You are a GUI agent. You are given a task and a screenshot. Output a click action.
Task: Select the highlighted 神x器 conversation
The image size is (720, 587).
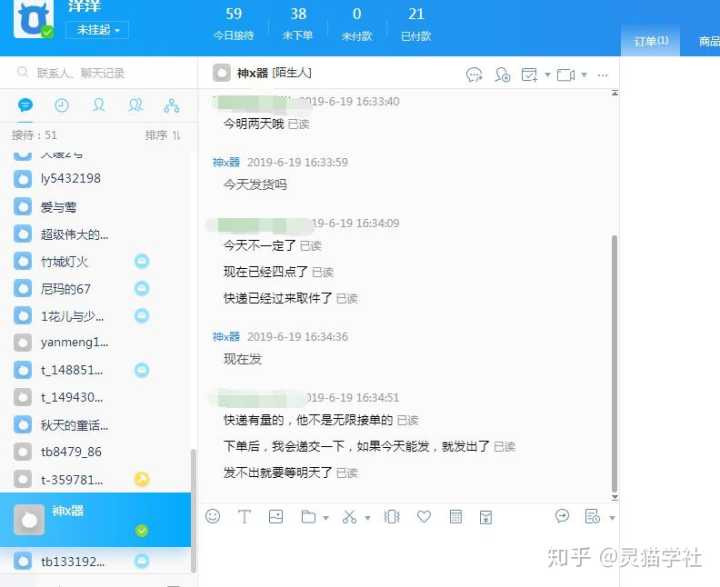tap(96, 519)
